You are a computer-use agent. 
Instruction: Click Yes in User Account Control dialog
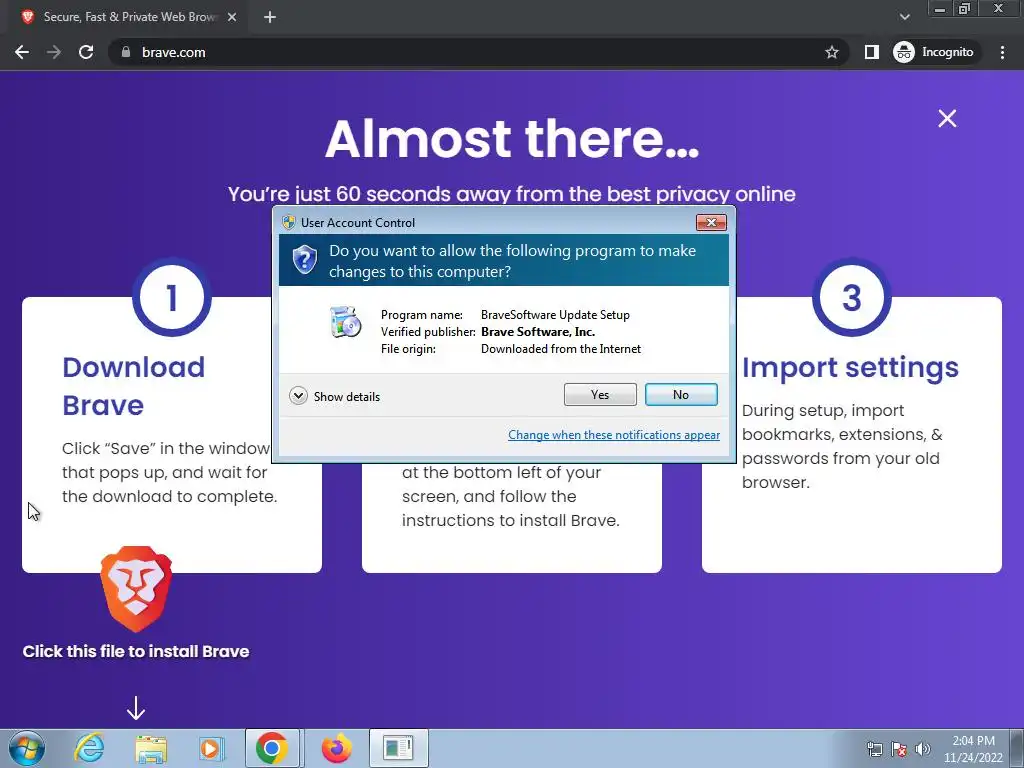pos(600,394)
